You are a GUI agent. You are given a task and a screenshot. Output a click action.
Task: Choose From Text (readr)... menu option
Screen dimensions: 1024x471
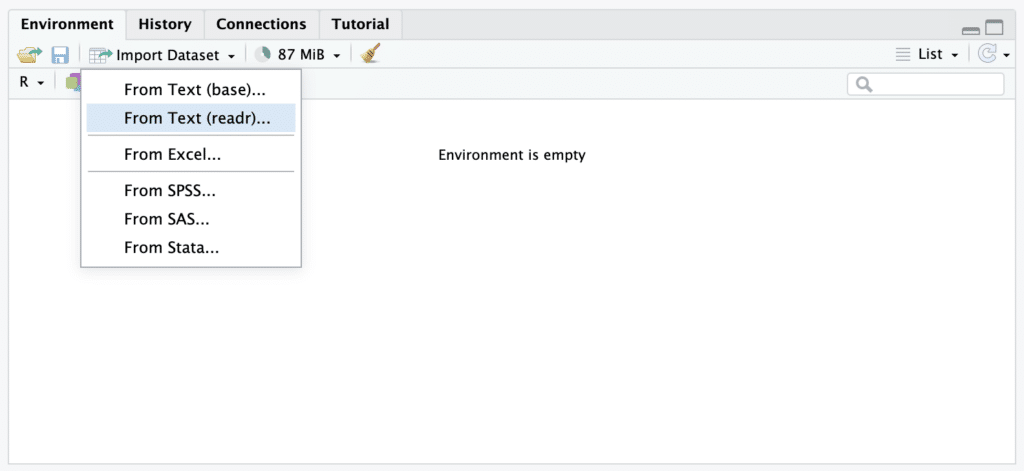point(197,118)
